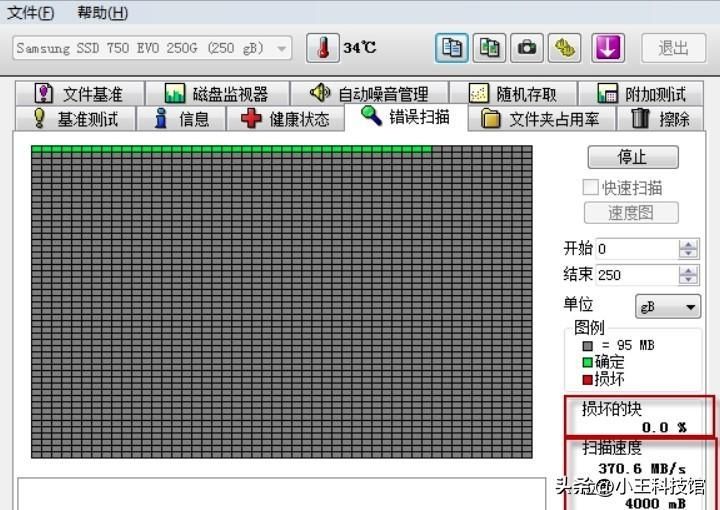
Task: Click the copy screenshot to clipboard icon
Action: click(489, 48)
